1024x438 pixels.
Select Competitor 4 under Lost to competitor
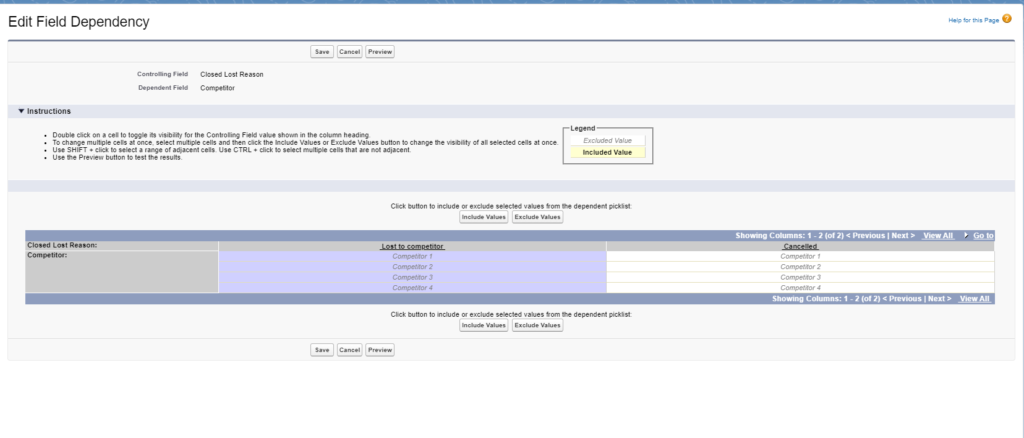coord(412,288)
